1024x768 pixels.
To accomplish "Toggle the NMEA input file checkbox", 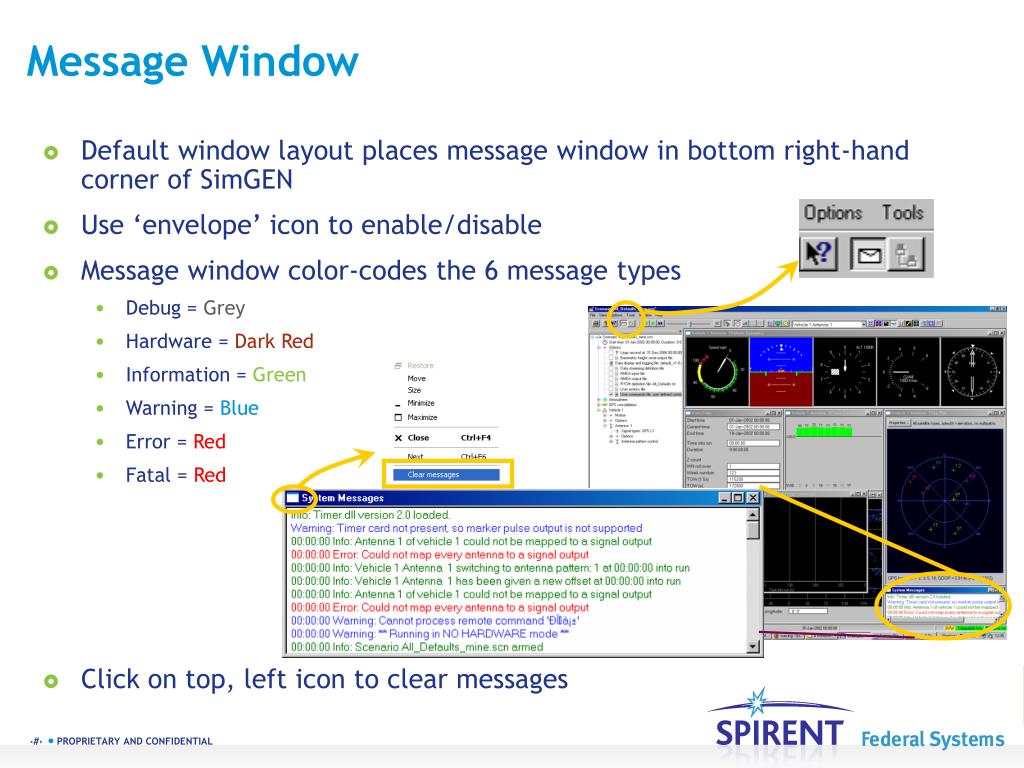I will coord(611,374).
